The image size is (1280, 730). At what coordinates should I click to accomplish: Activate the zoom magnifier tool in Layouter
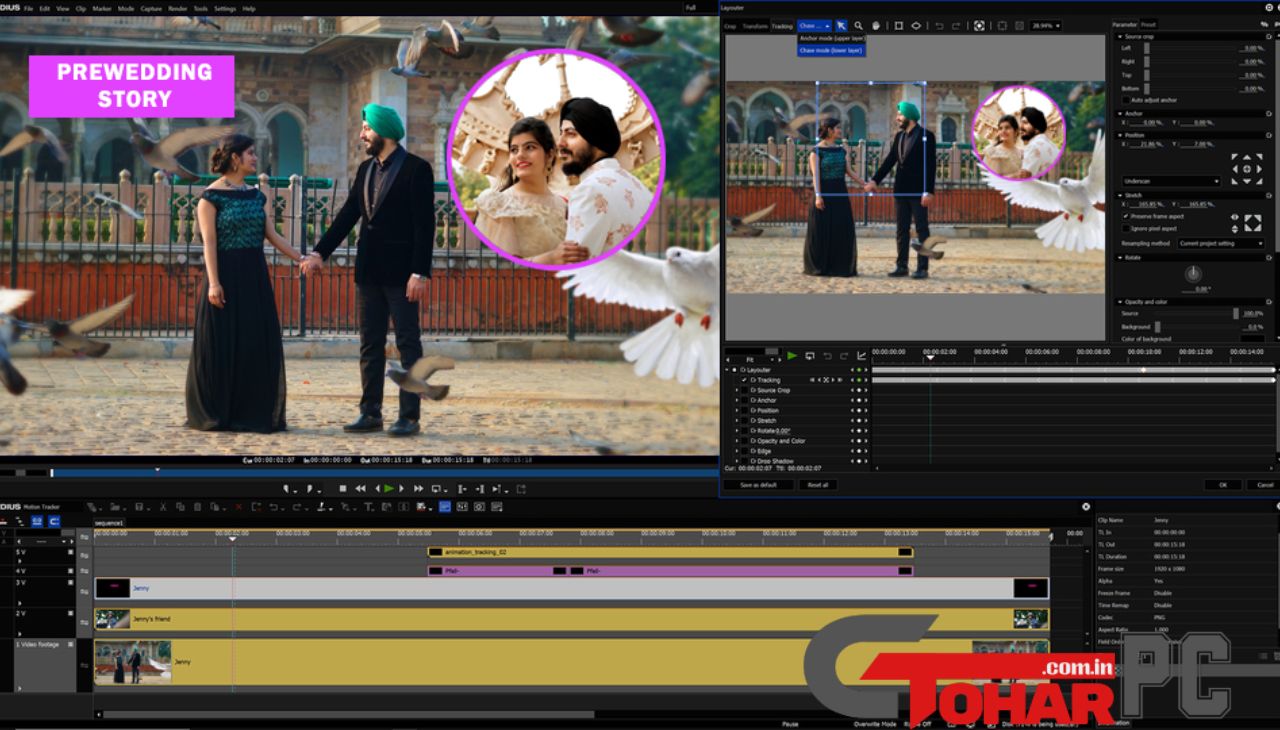858,26
